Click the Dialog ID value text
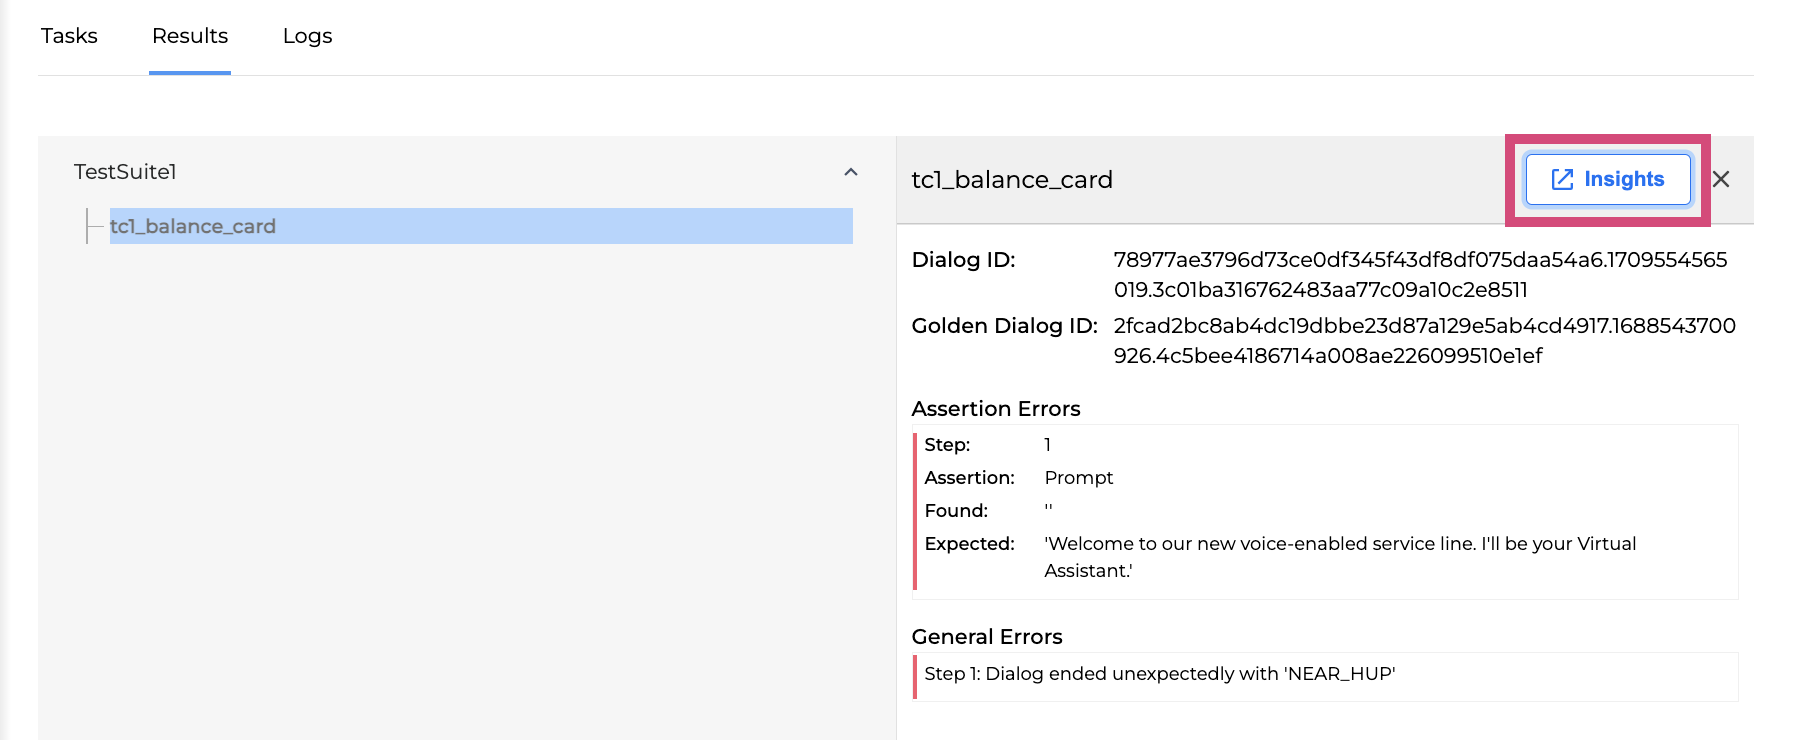 tap(1420, 274)
